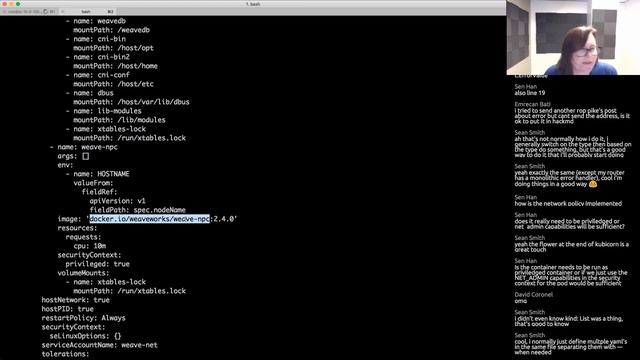Click the 'apiVersion: v1' line
The height and width of the screenshot is (360, 640).
click(118, 201)
